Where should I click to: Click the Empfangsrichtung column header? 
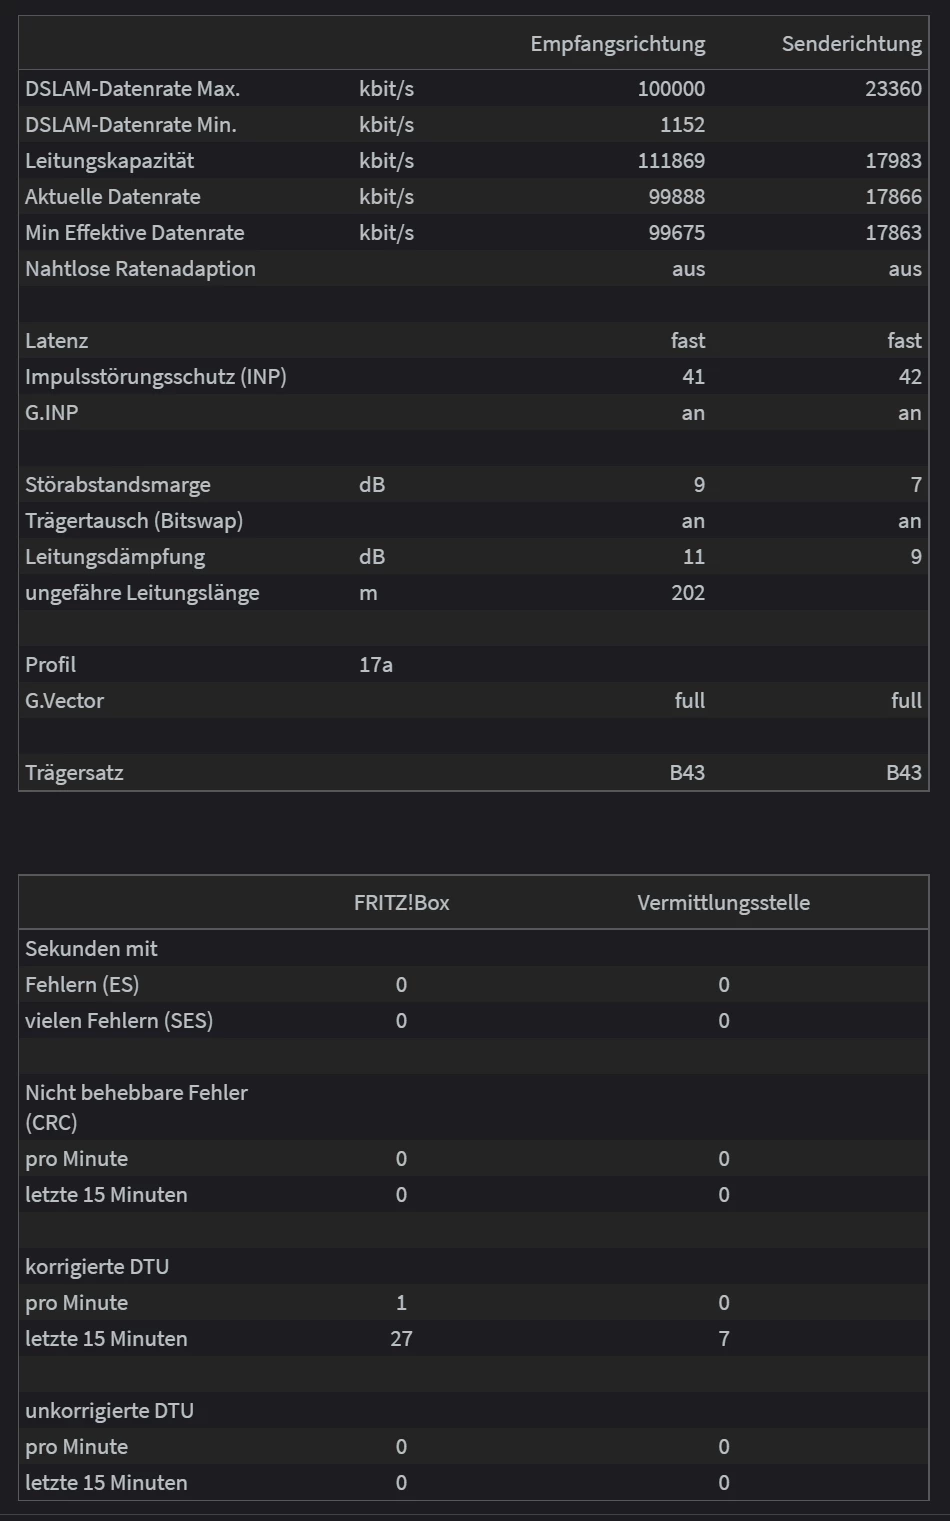point(617,44)
